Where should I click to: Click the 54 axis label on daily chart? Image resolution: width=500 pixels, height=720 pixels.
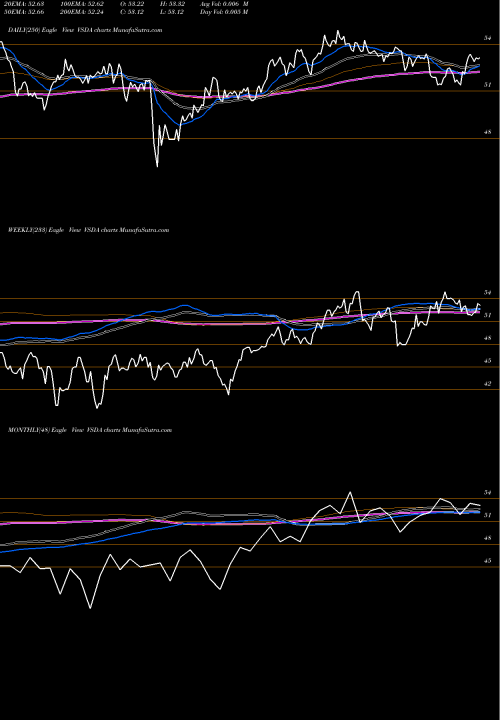[x=488, y=39]
